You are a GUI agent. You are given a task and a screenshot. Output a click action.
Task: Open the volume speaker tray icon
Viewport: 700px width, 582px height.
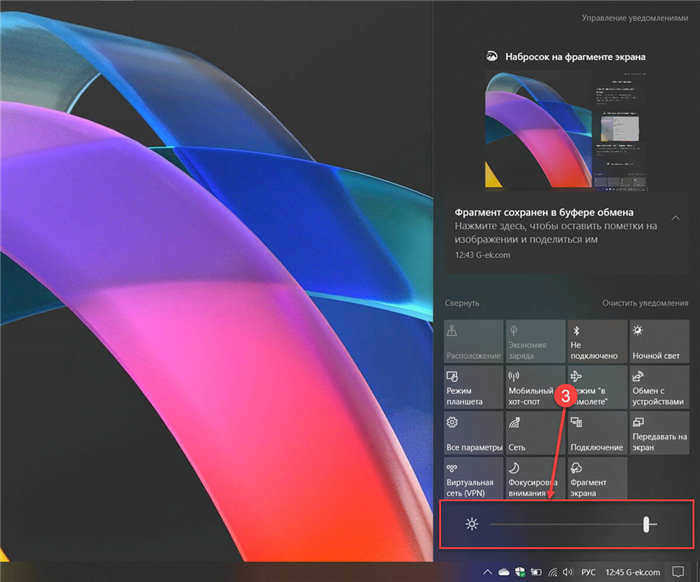pyautogui.click(x=568, y=572)
